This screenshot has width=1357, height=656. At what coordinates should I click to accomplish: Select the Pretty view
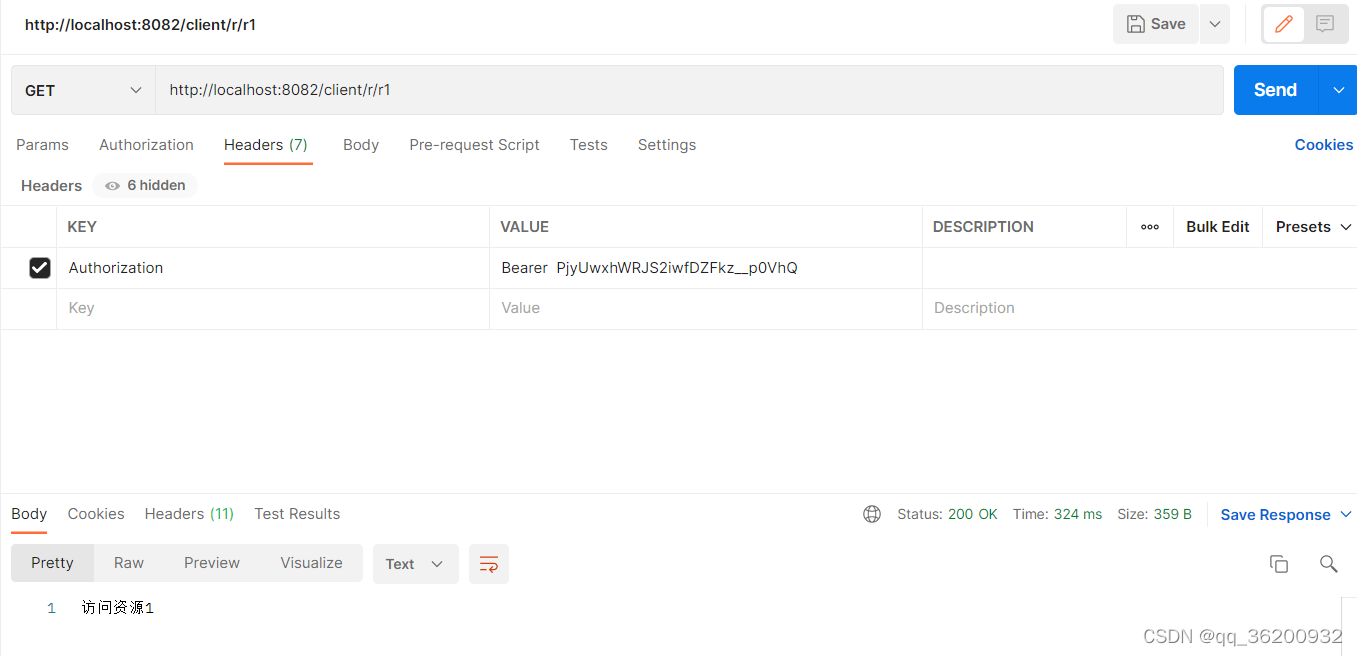[52, 563]
